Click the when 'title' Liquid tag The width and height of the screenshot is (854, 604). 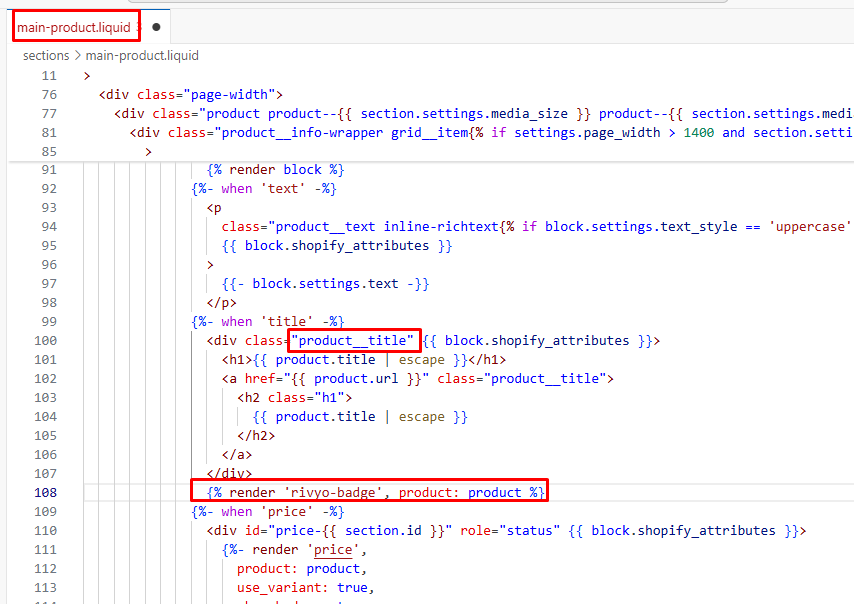(268, 321)
